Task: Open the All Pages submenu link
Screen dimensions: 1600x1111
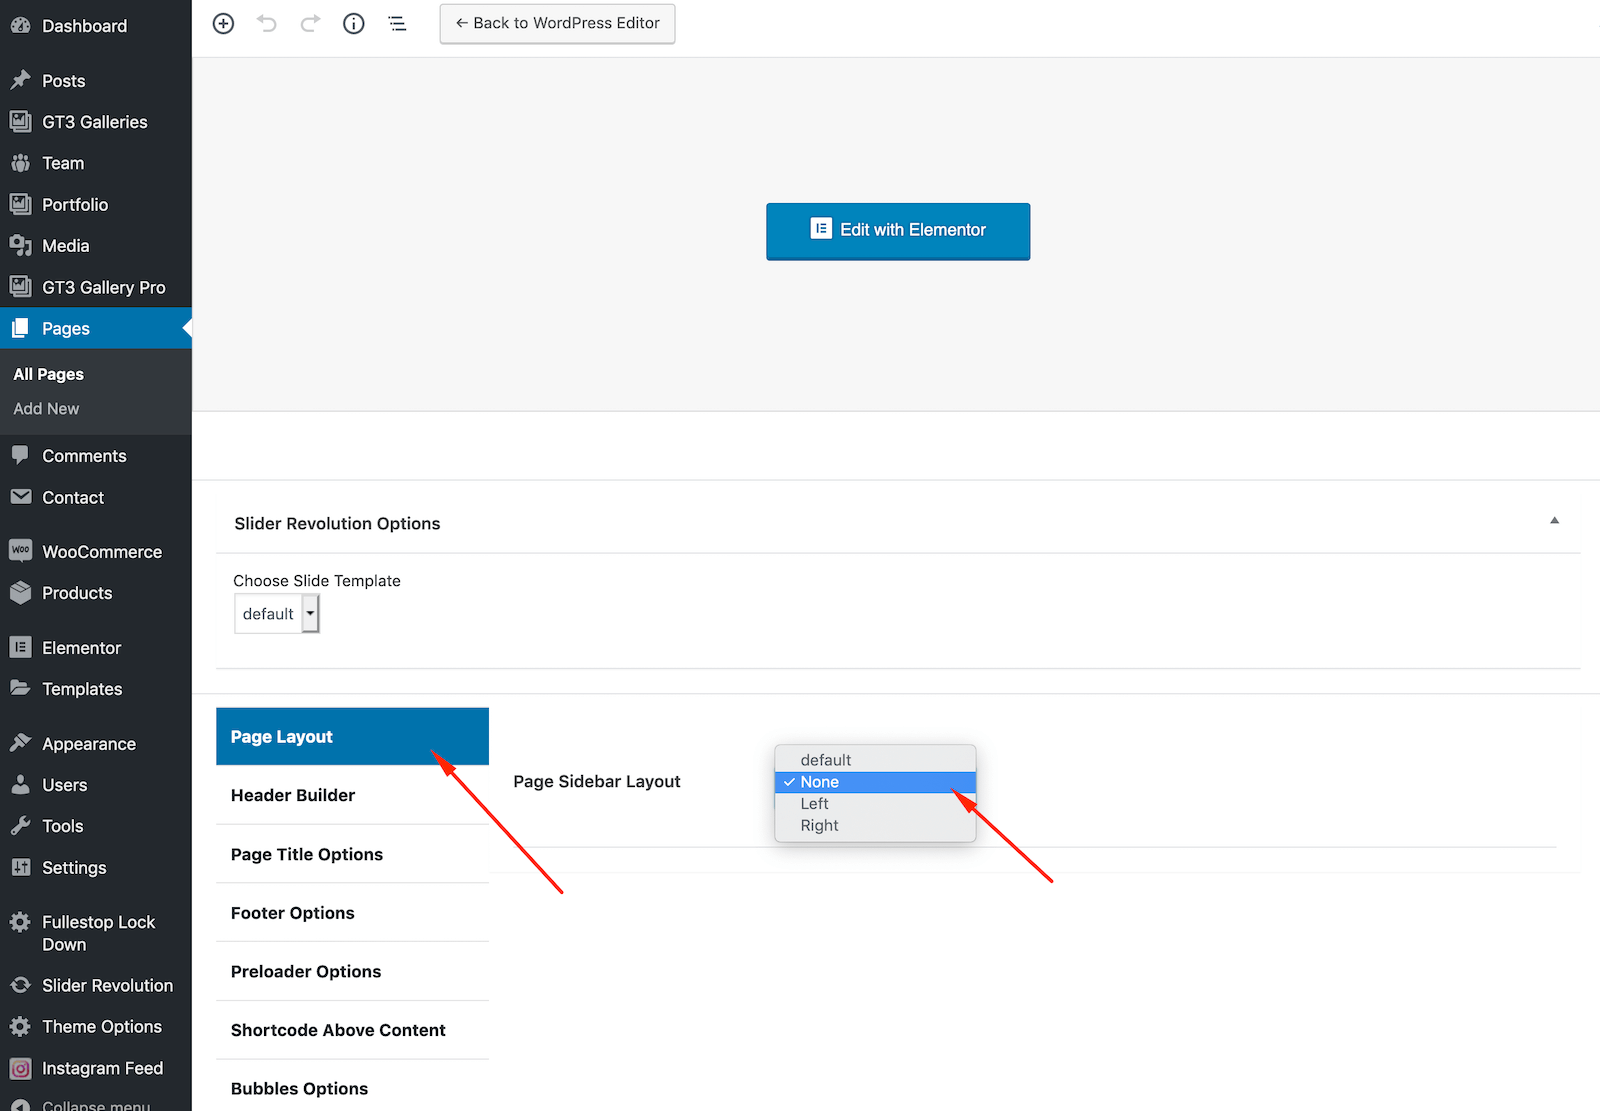Action: point(48,374)
